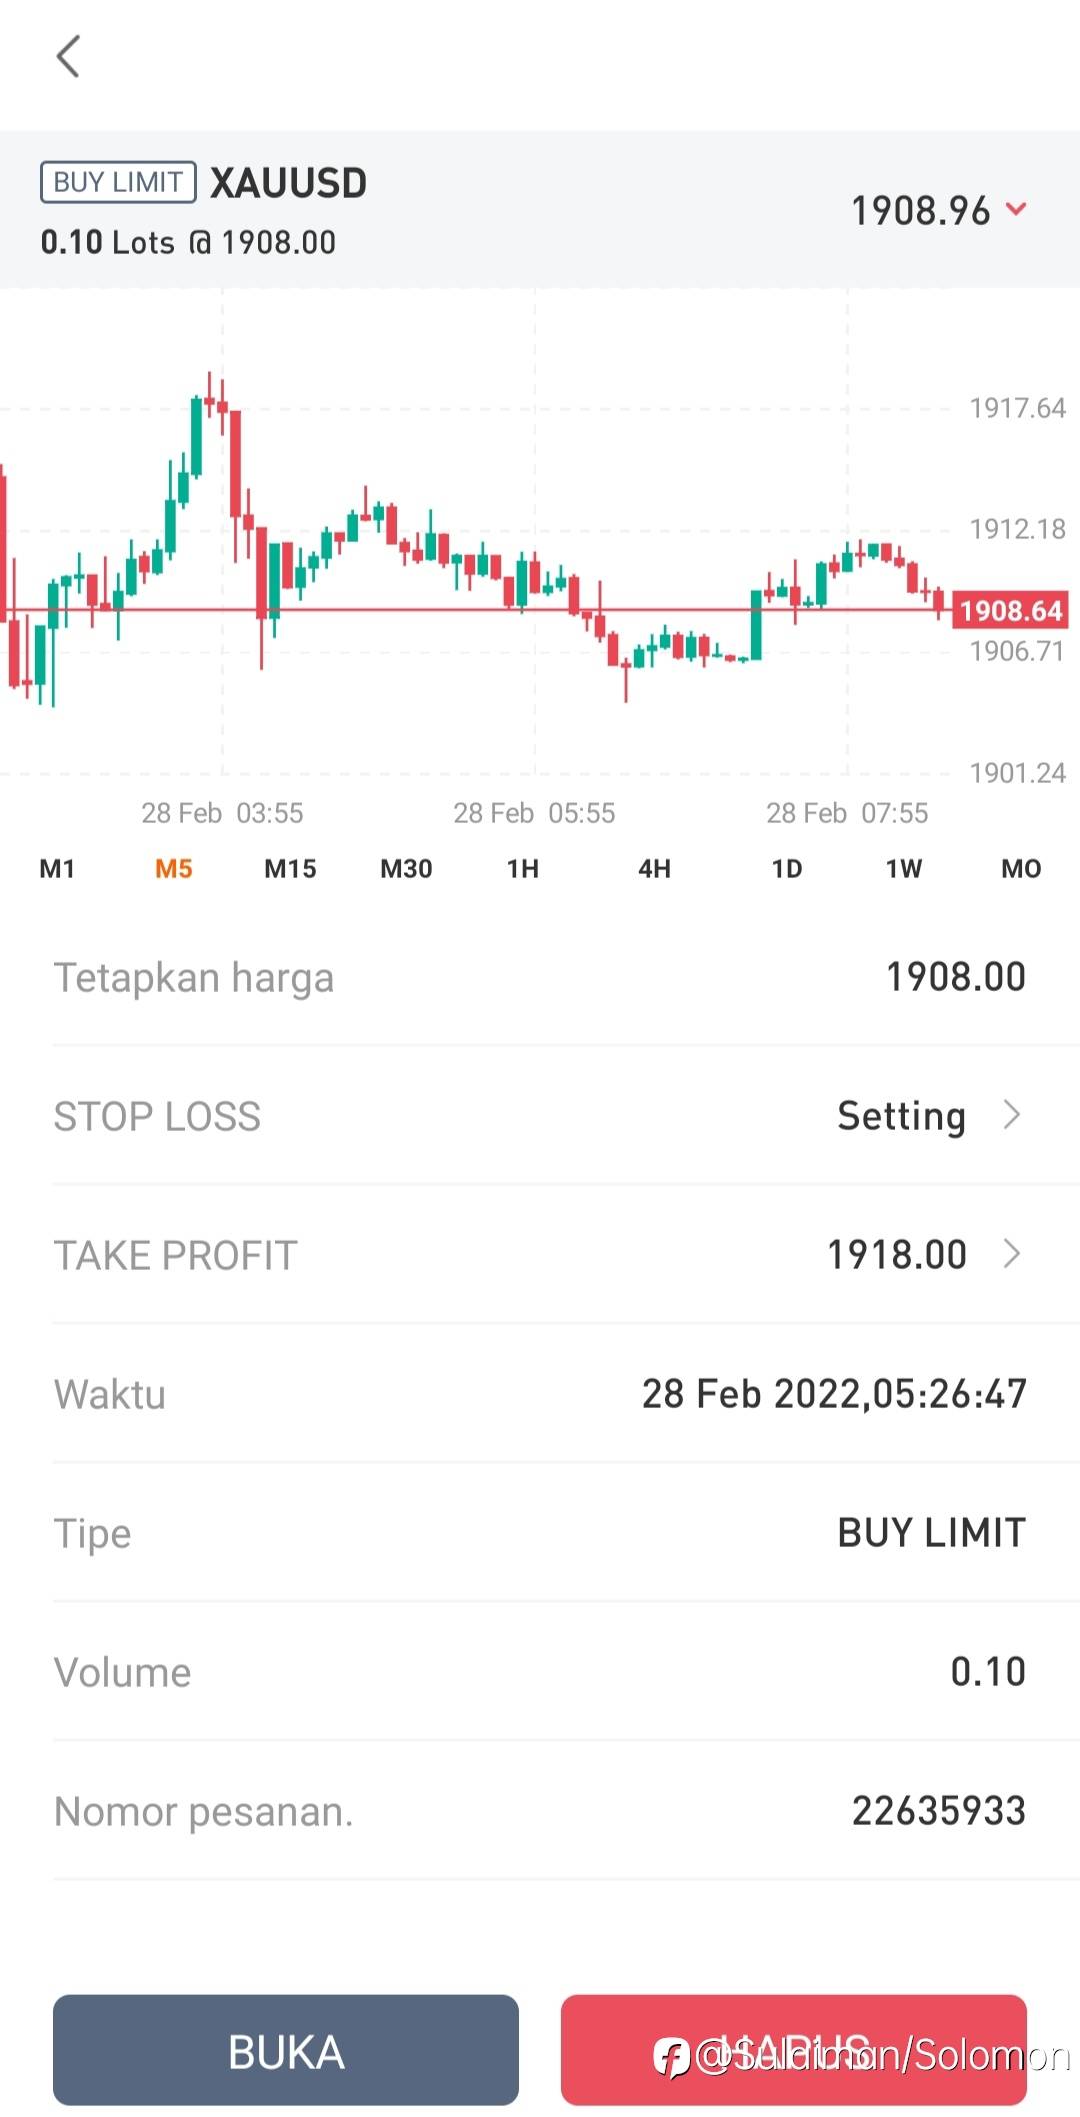The image size is (1080, 2117).
Task: Tap the back arrow icon
Action: (x=68, y=57)
